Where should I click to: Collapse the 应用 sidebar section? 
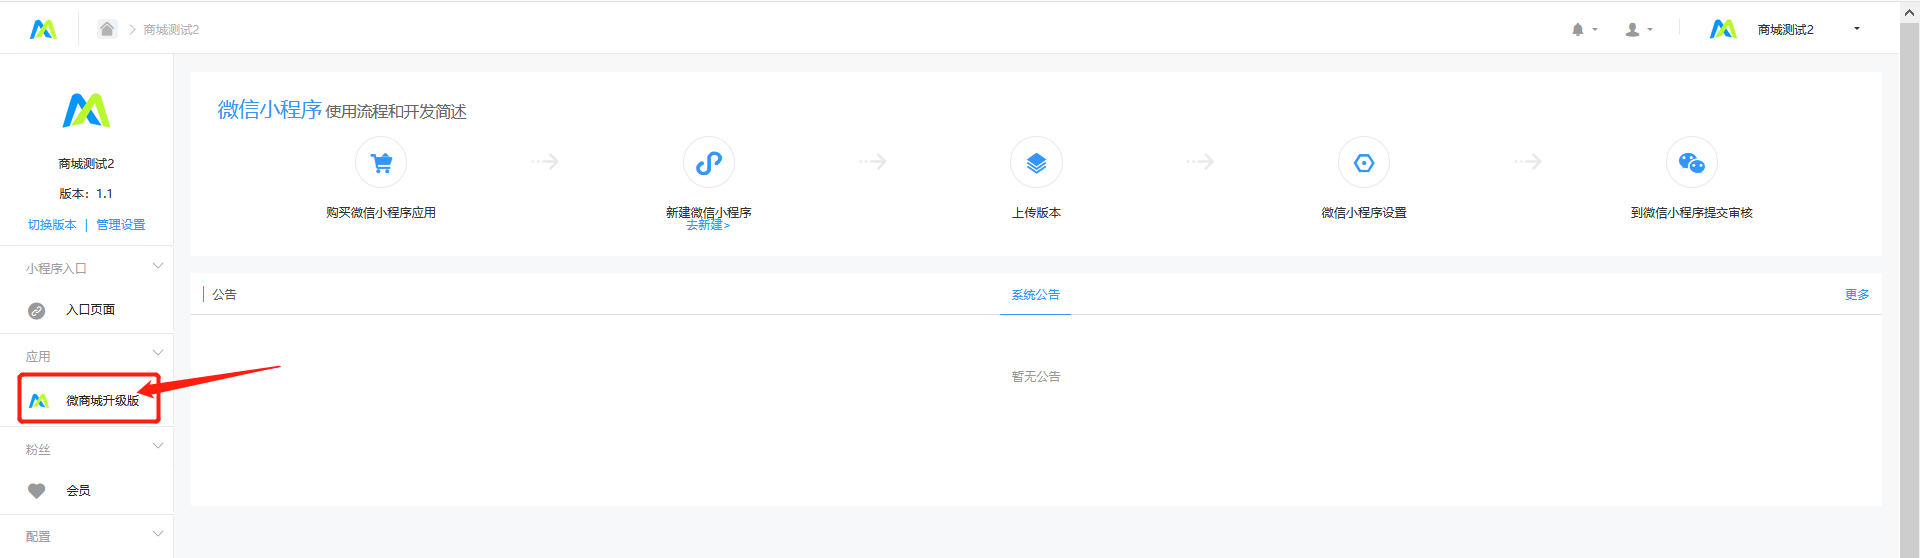coord(158,353)
